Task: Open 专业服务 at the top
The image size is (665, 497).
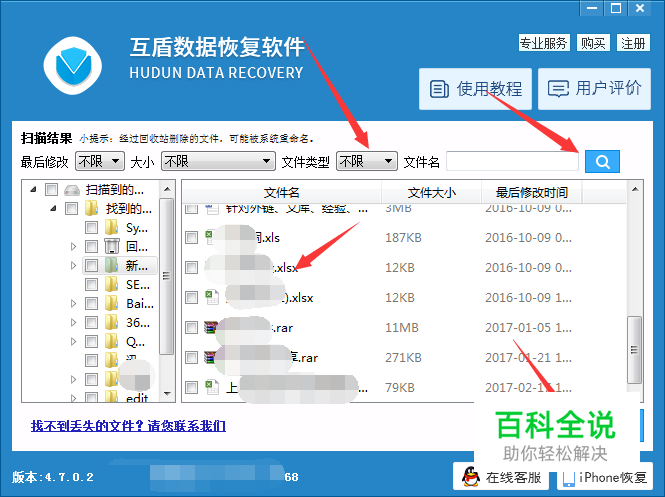Action: tap(544, 43)
